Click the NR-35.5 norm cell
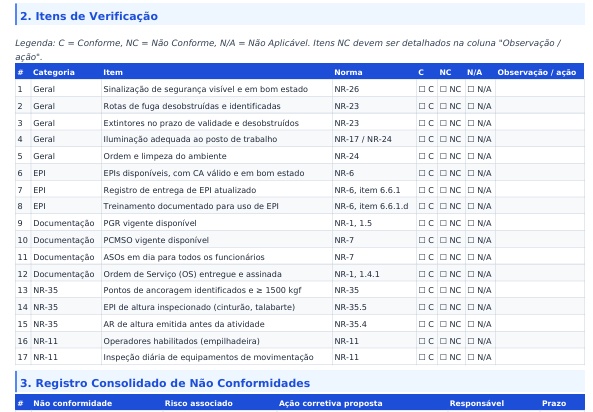The width and height of the screenshot is (593, 412). (x=374, y=307)
